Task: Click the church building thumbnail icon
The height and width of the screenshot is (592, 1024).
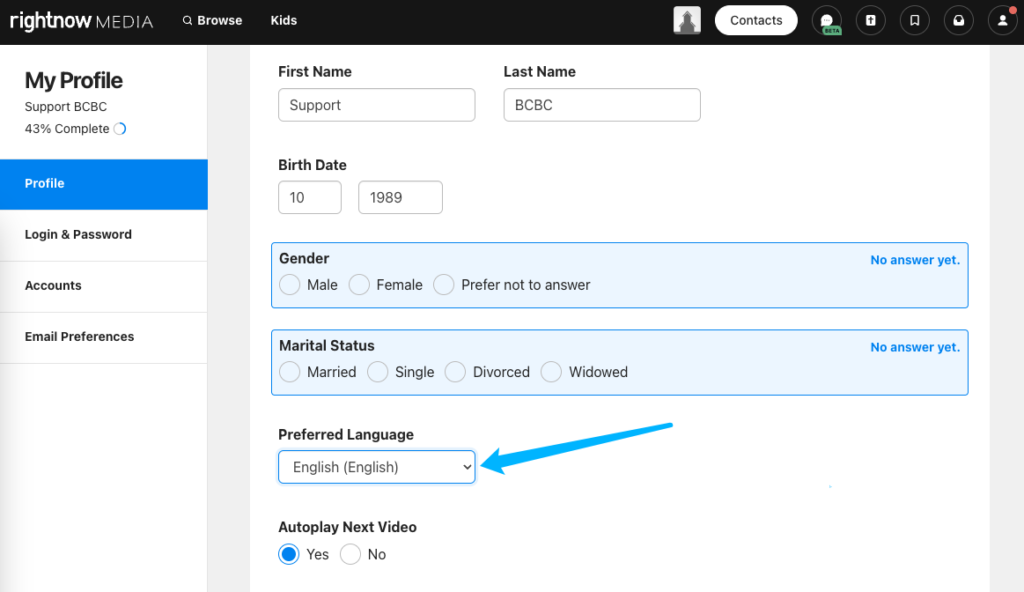Action: (687, 20)
